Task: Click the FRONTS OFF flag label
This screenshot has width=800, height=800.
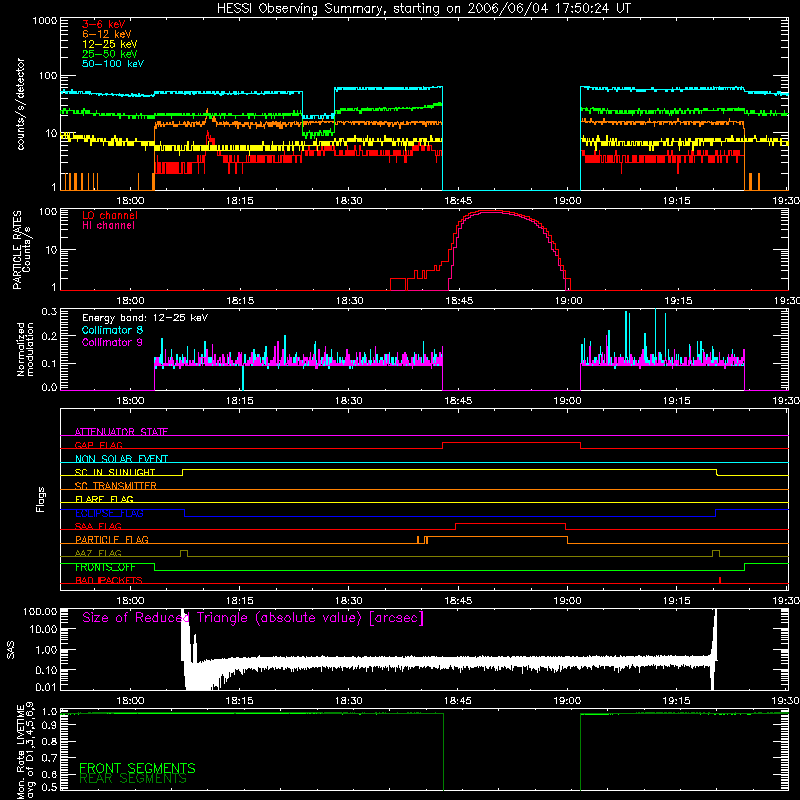Action: click(105, 567)
